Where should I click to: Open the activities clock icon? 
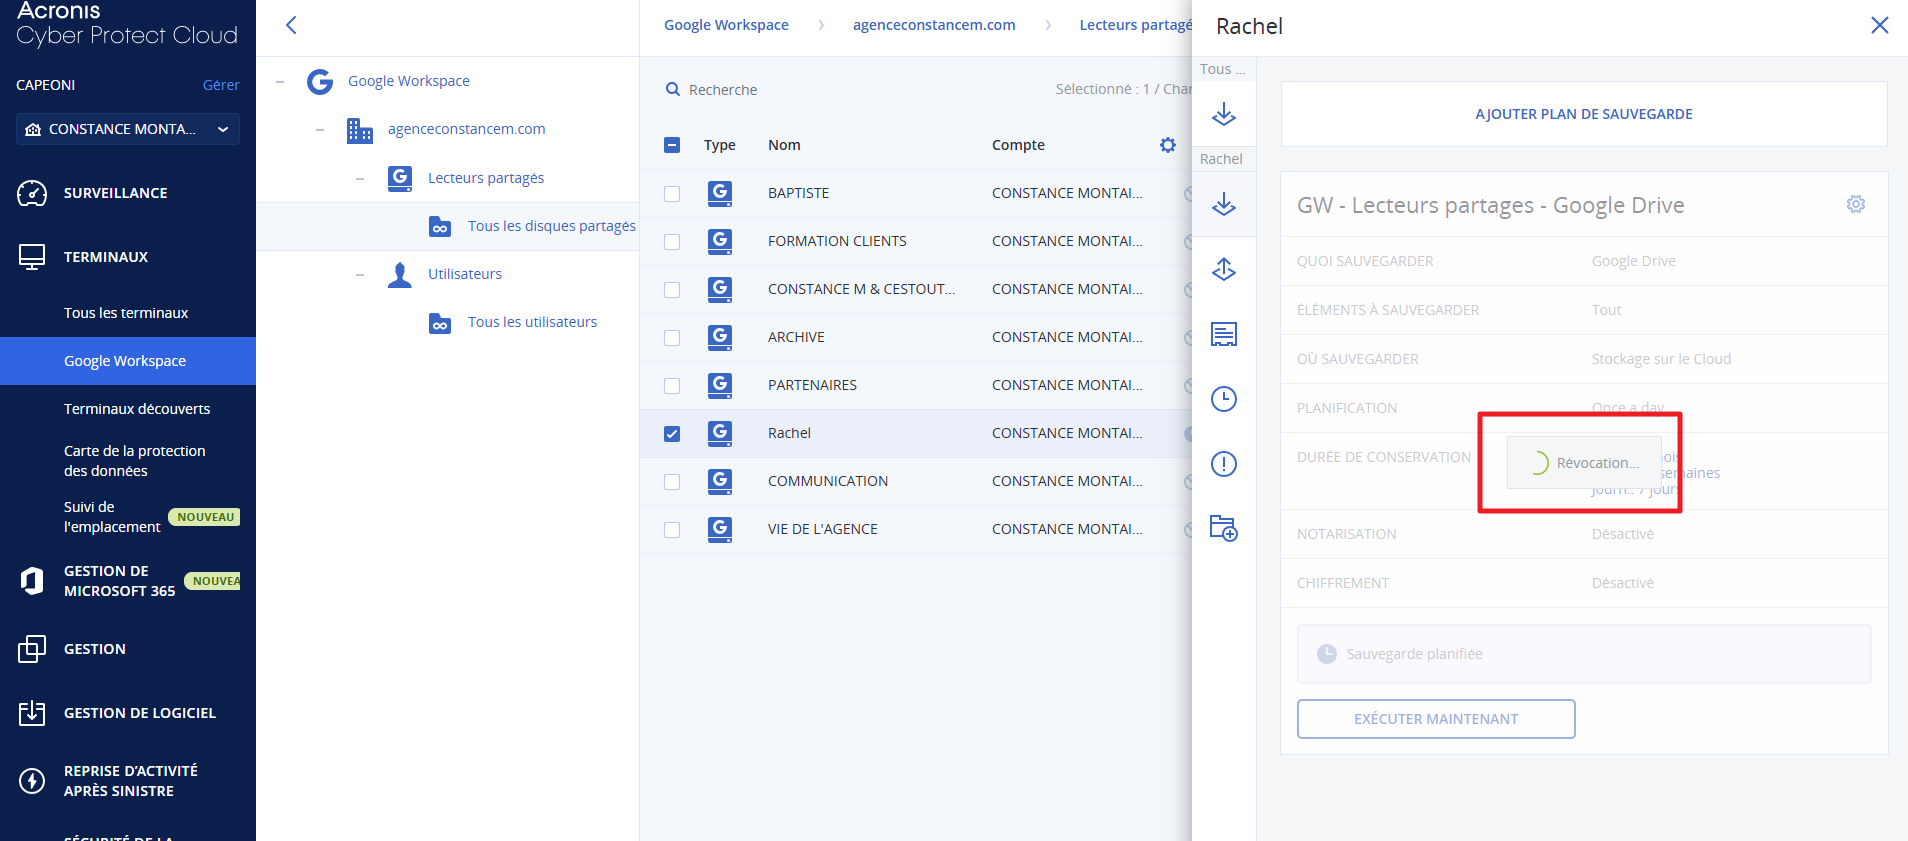pos(1224,399)
